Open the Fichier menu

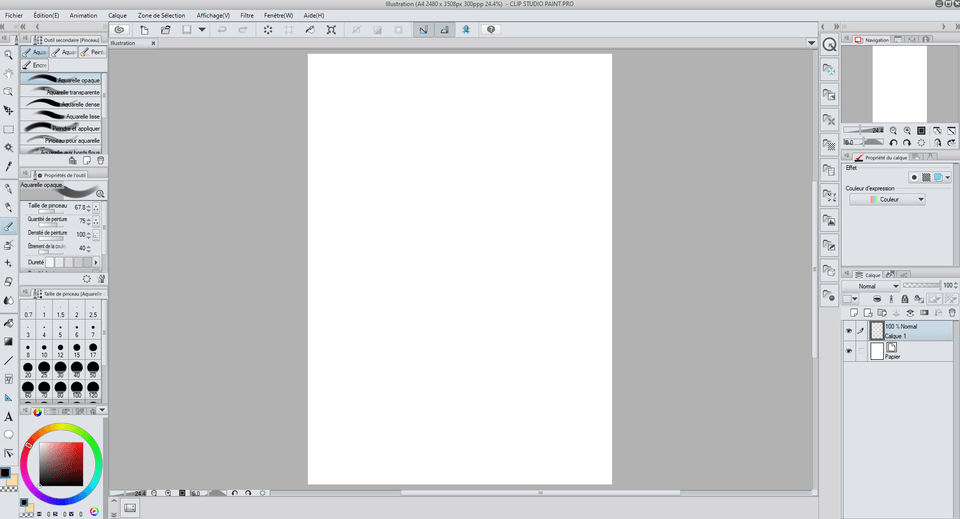(14, 15)
